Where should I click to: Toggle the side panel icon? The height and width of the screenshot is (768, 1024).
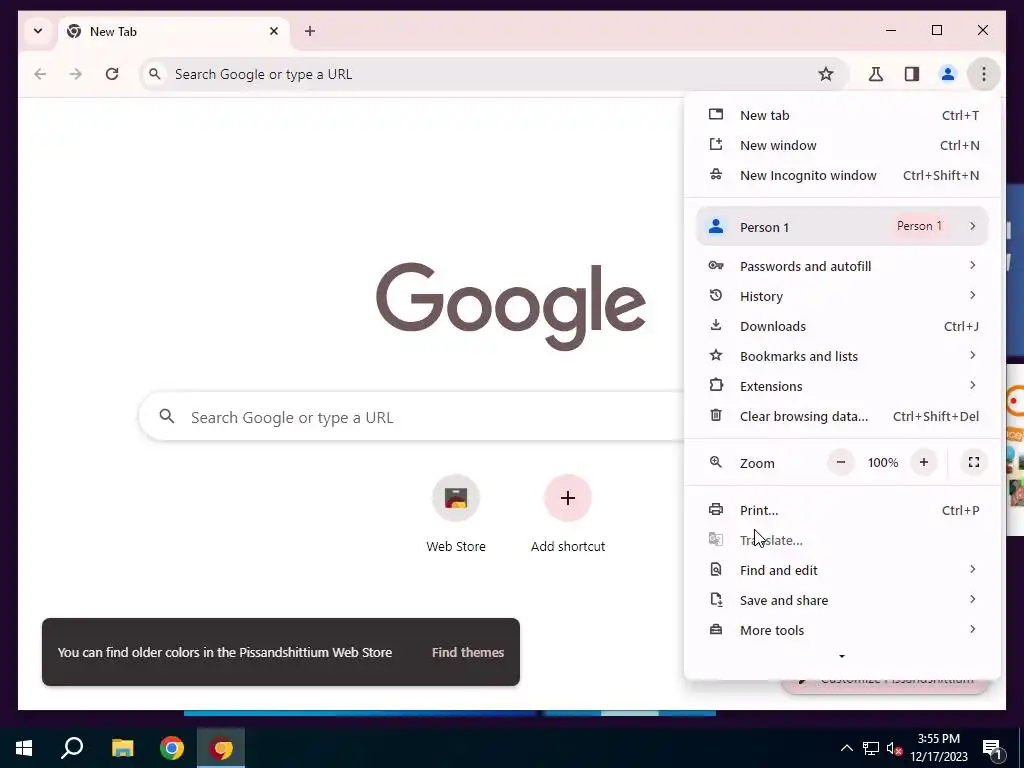[912, 74]
